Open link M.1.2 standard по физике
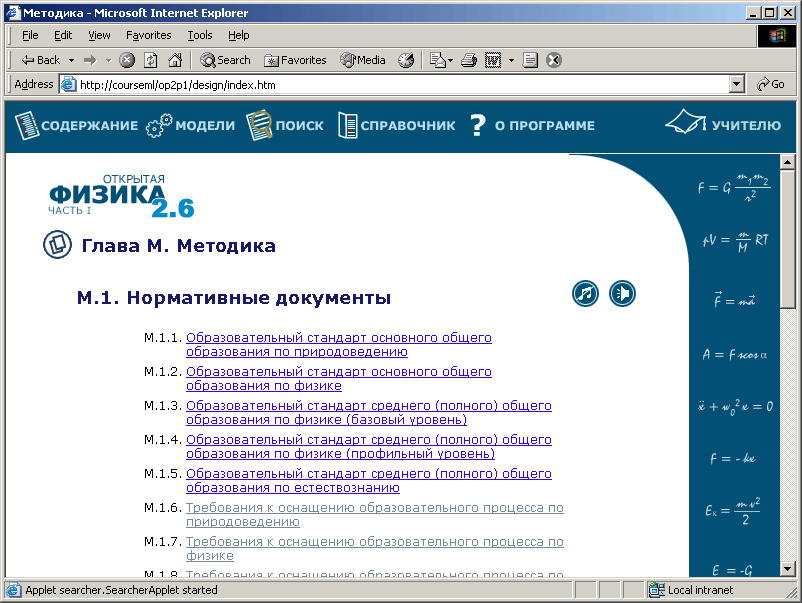 point(338,378)
